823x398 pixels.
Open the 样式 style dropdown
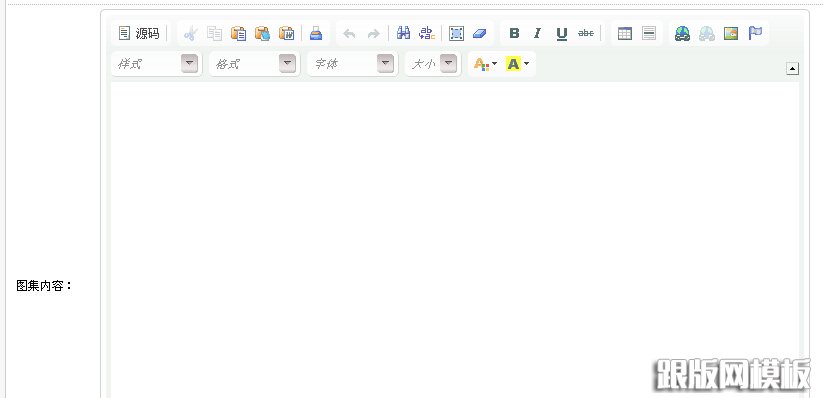coord(156,64)
